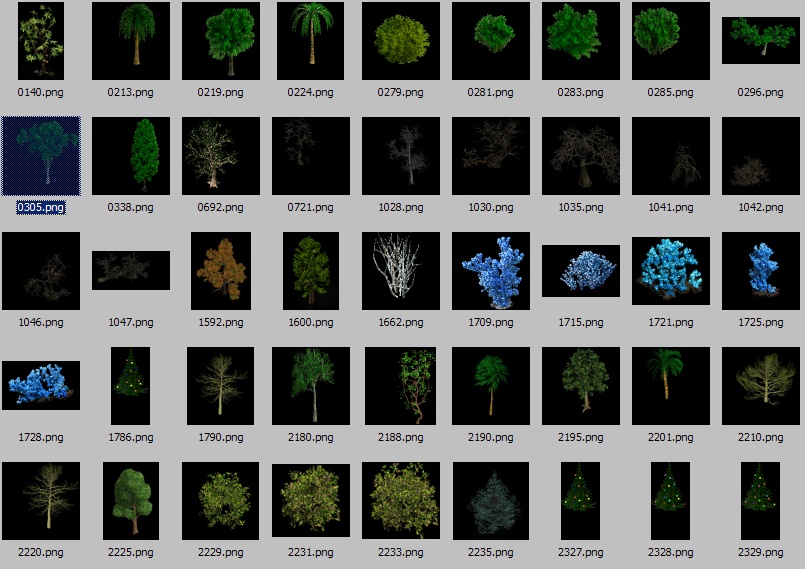Select the 2188.png twisted vine tree
The height and width of the screenshot is (569, 805).
coord(401,386)
